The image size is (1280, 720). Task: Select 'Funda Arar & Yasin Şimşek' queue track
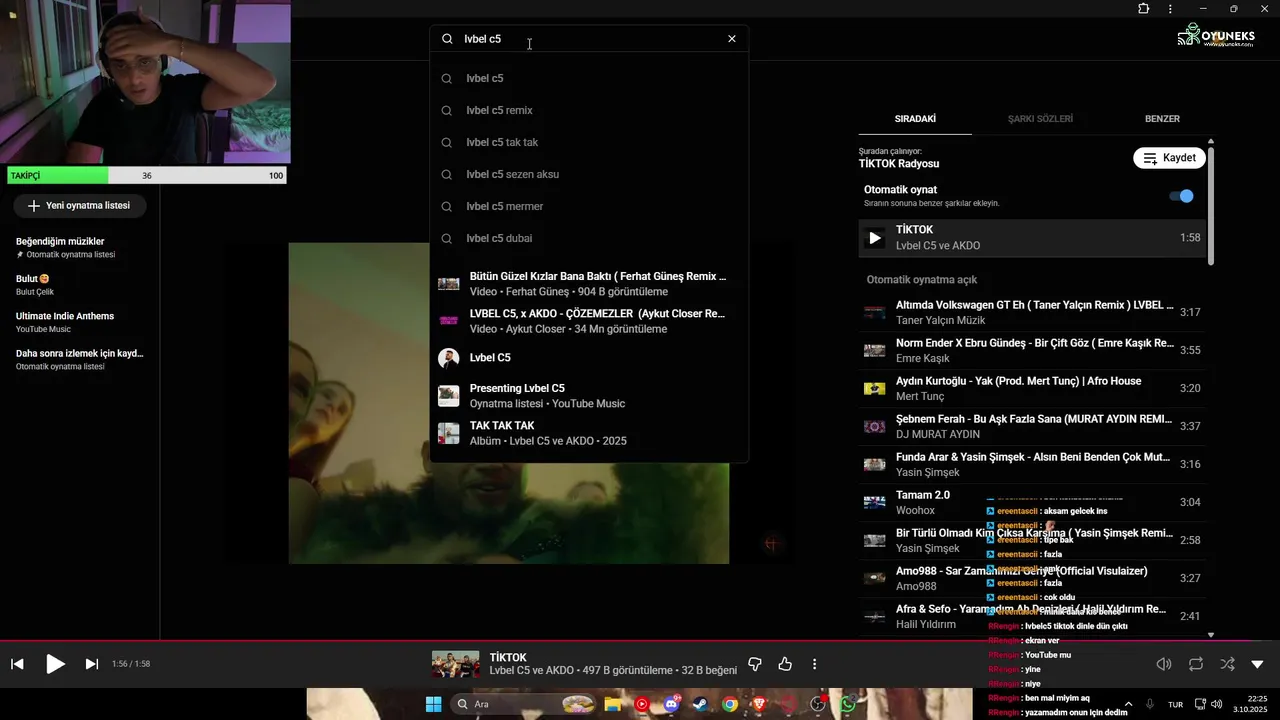[x=1032, y=464]
